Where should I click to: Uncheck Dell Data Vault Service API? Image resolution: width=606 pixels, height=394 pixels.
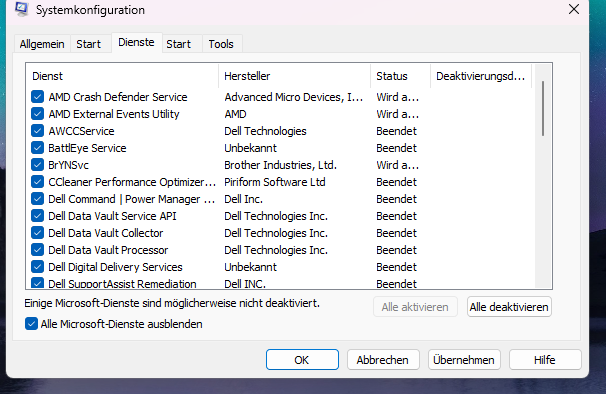(37, 216)
